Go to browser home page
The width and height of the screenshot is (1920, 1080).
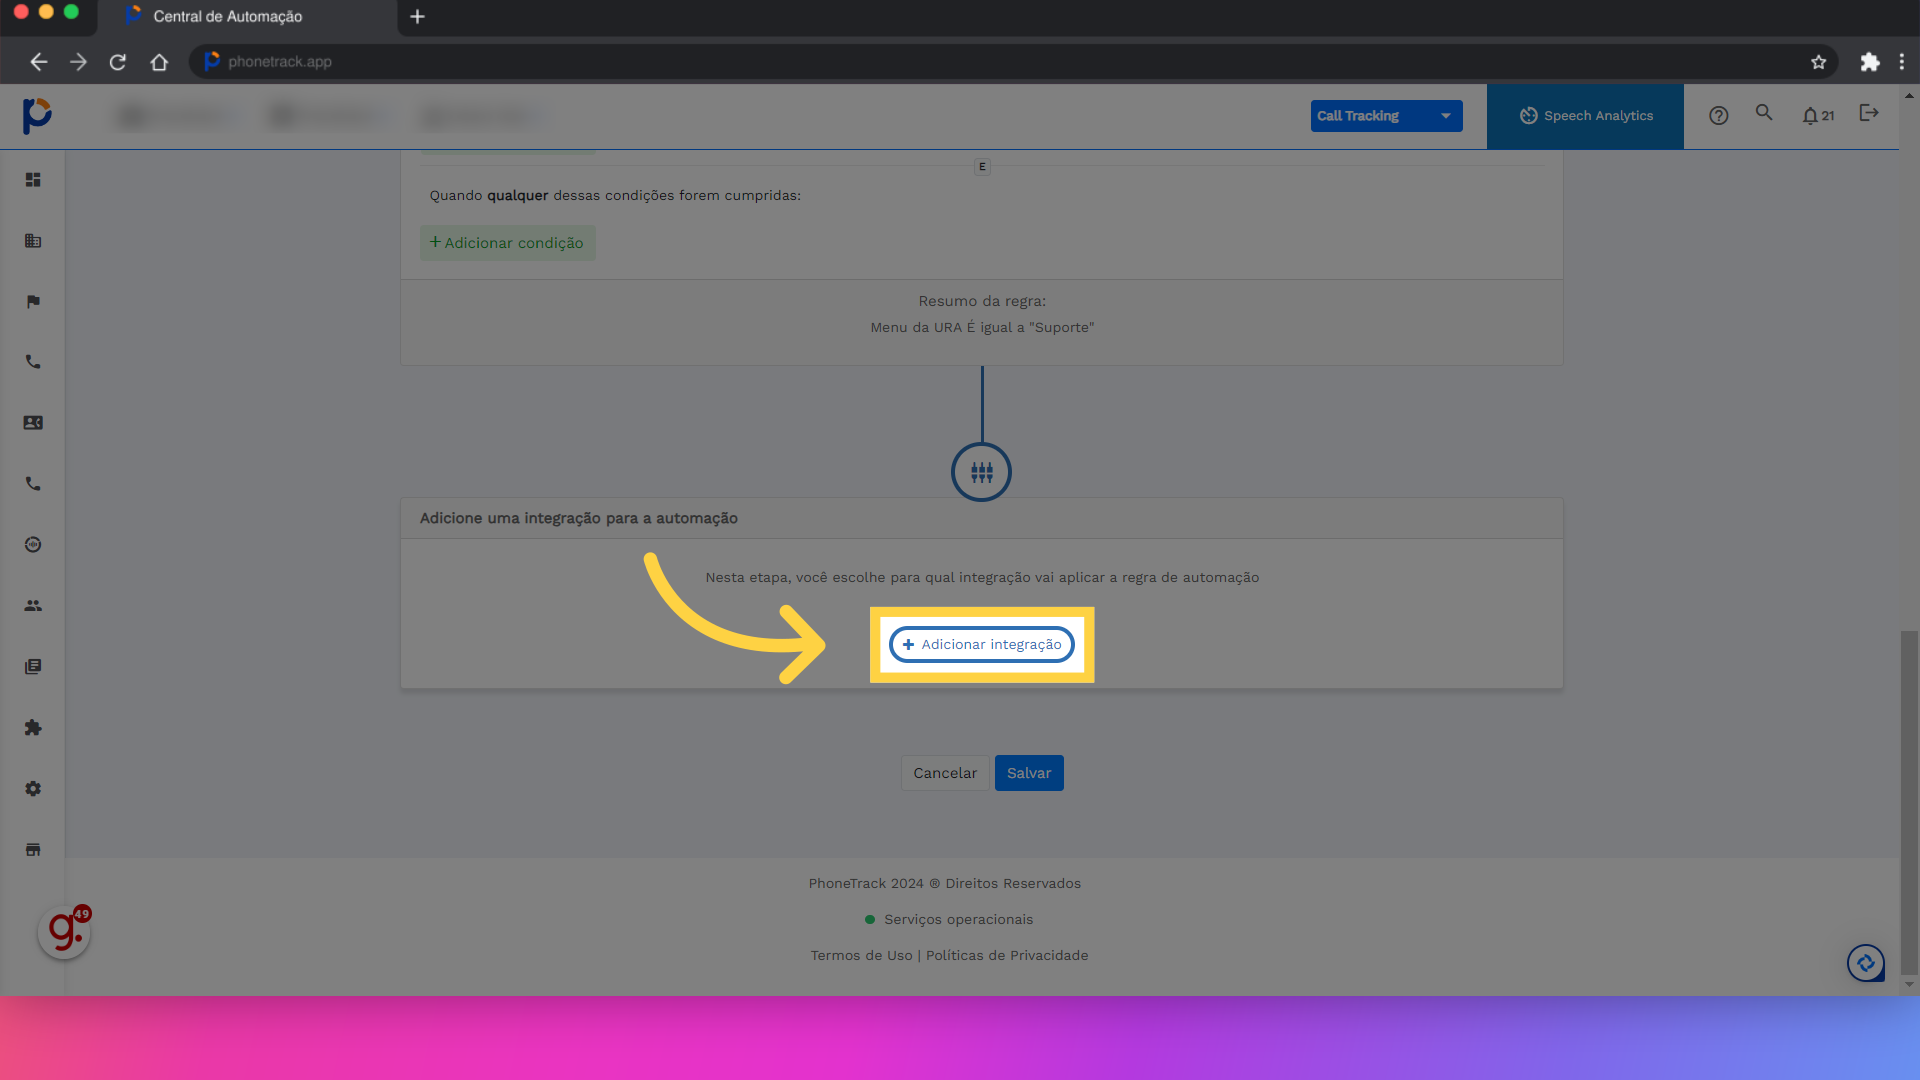point(159,62)
